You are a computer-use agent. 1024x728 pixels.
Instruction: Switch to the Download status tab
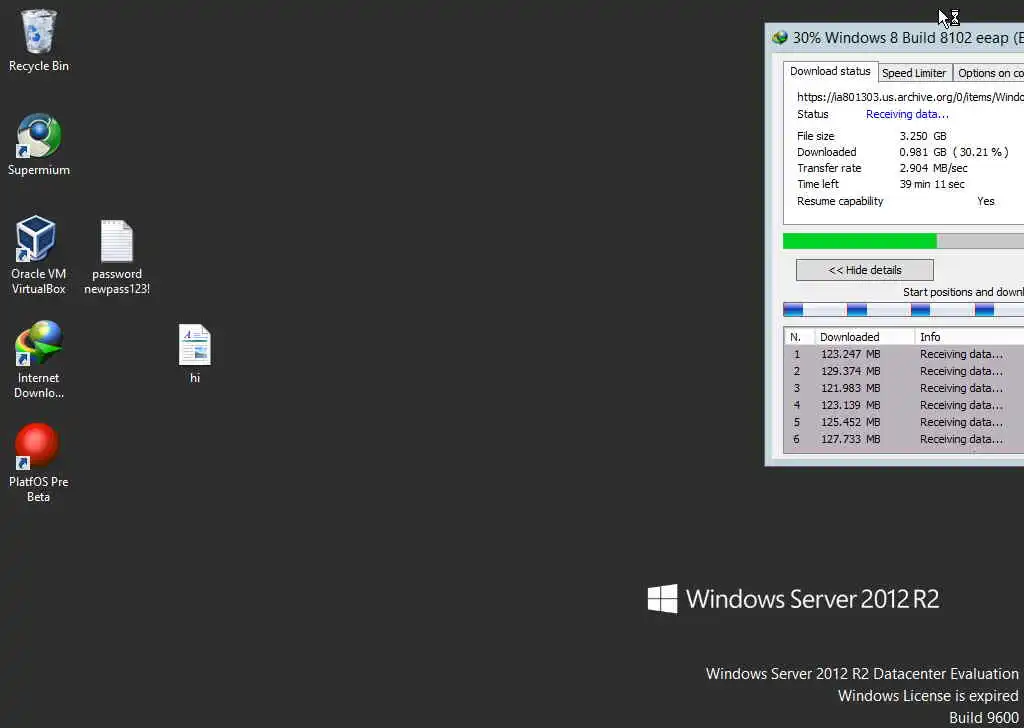830,71
